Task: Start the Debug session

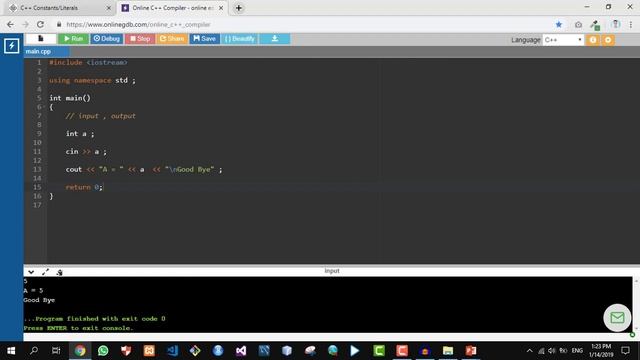Action: point(107,39)
